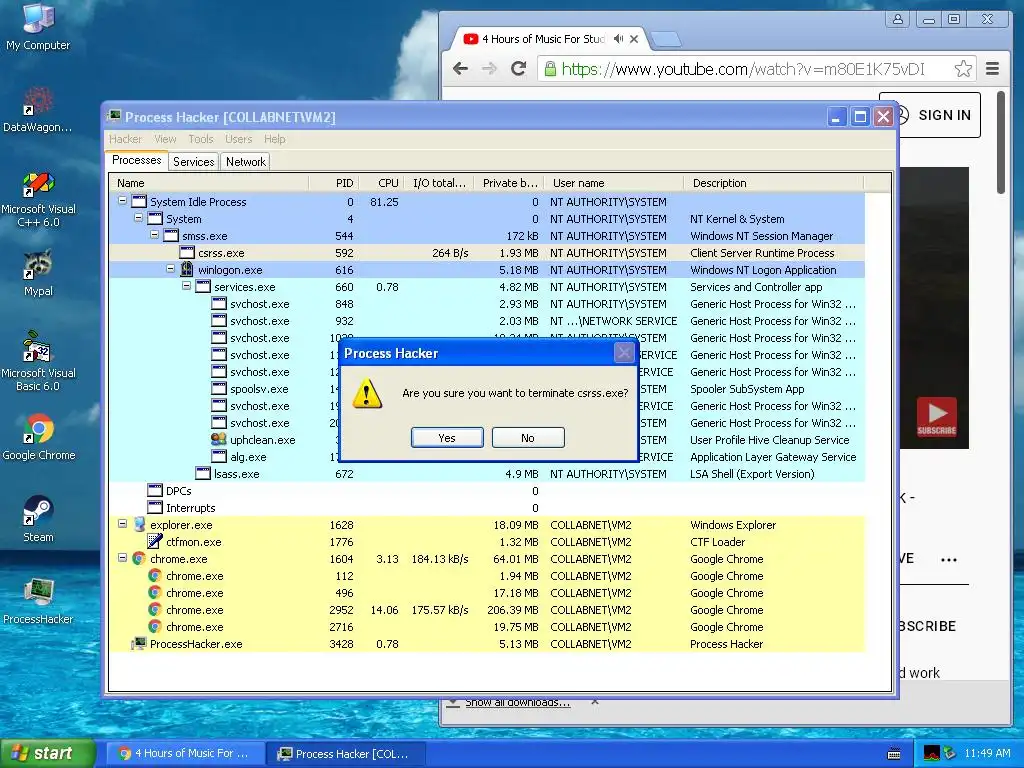Open the View menu
The height and width of the screenshot is (768, 1024).
165,139
